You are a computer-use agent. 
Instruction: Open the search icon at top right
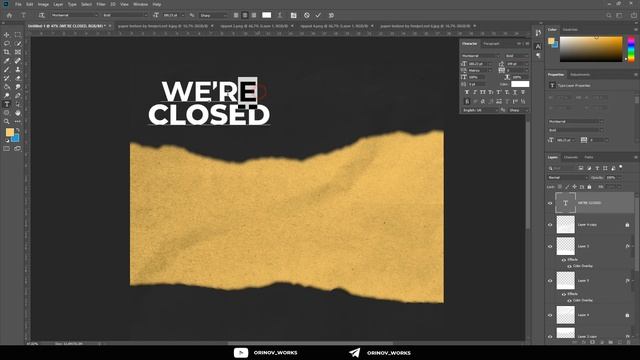point(609,15)
